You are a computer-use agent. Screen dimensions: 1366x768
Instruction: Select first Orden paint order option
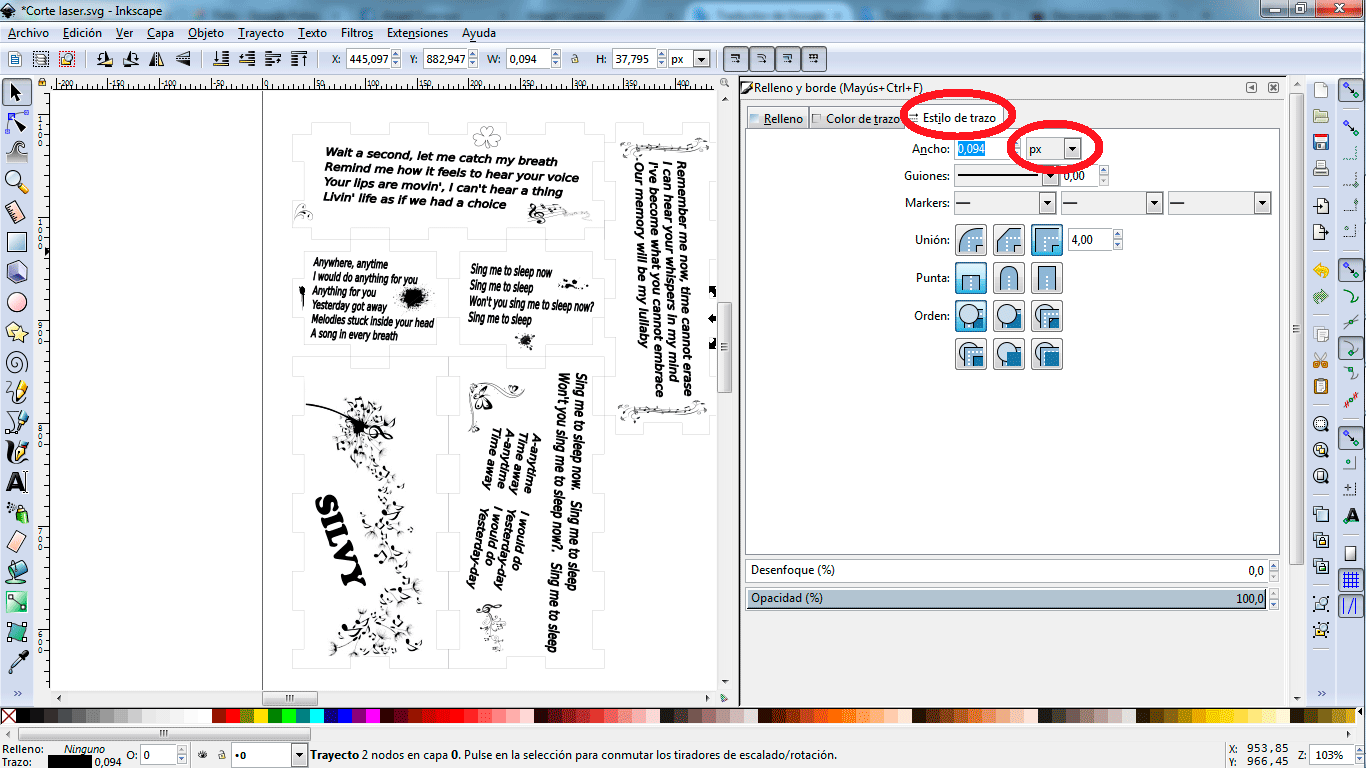pyautogui.click(x=971, y=316)
